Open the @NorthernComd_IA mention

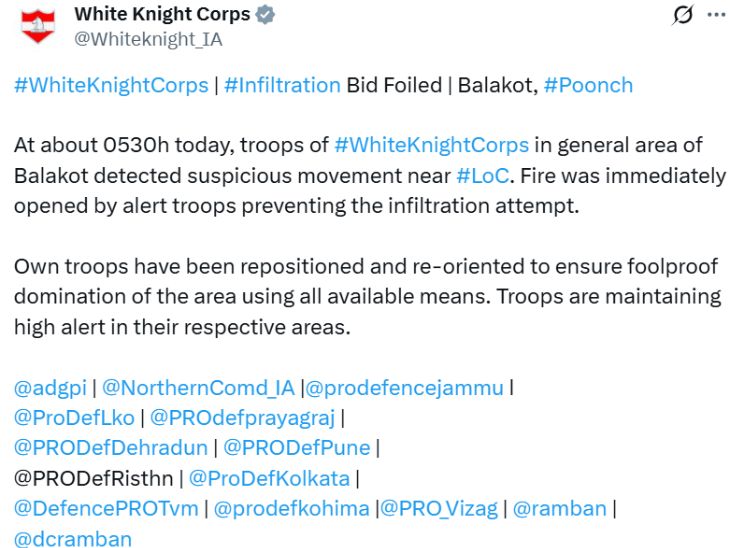[x=198, y=388]
